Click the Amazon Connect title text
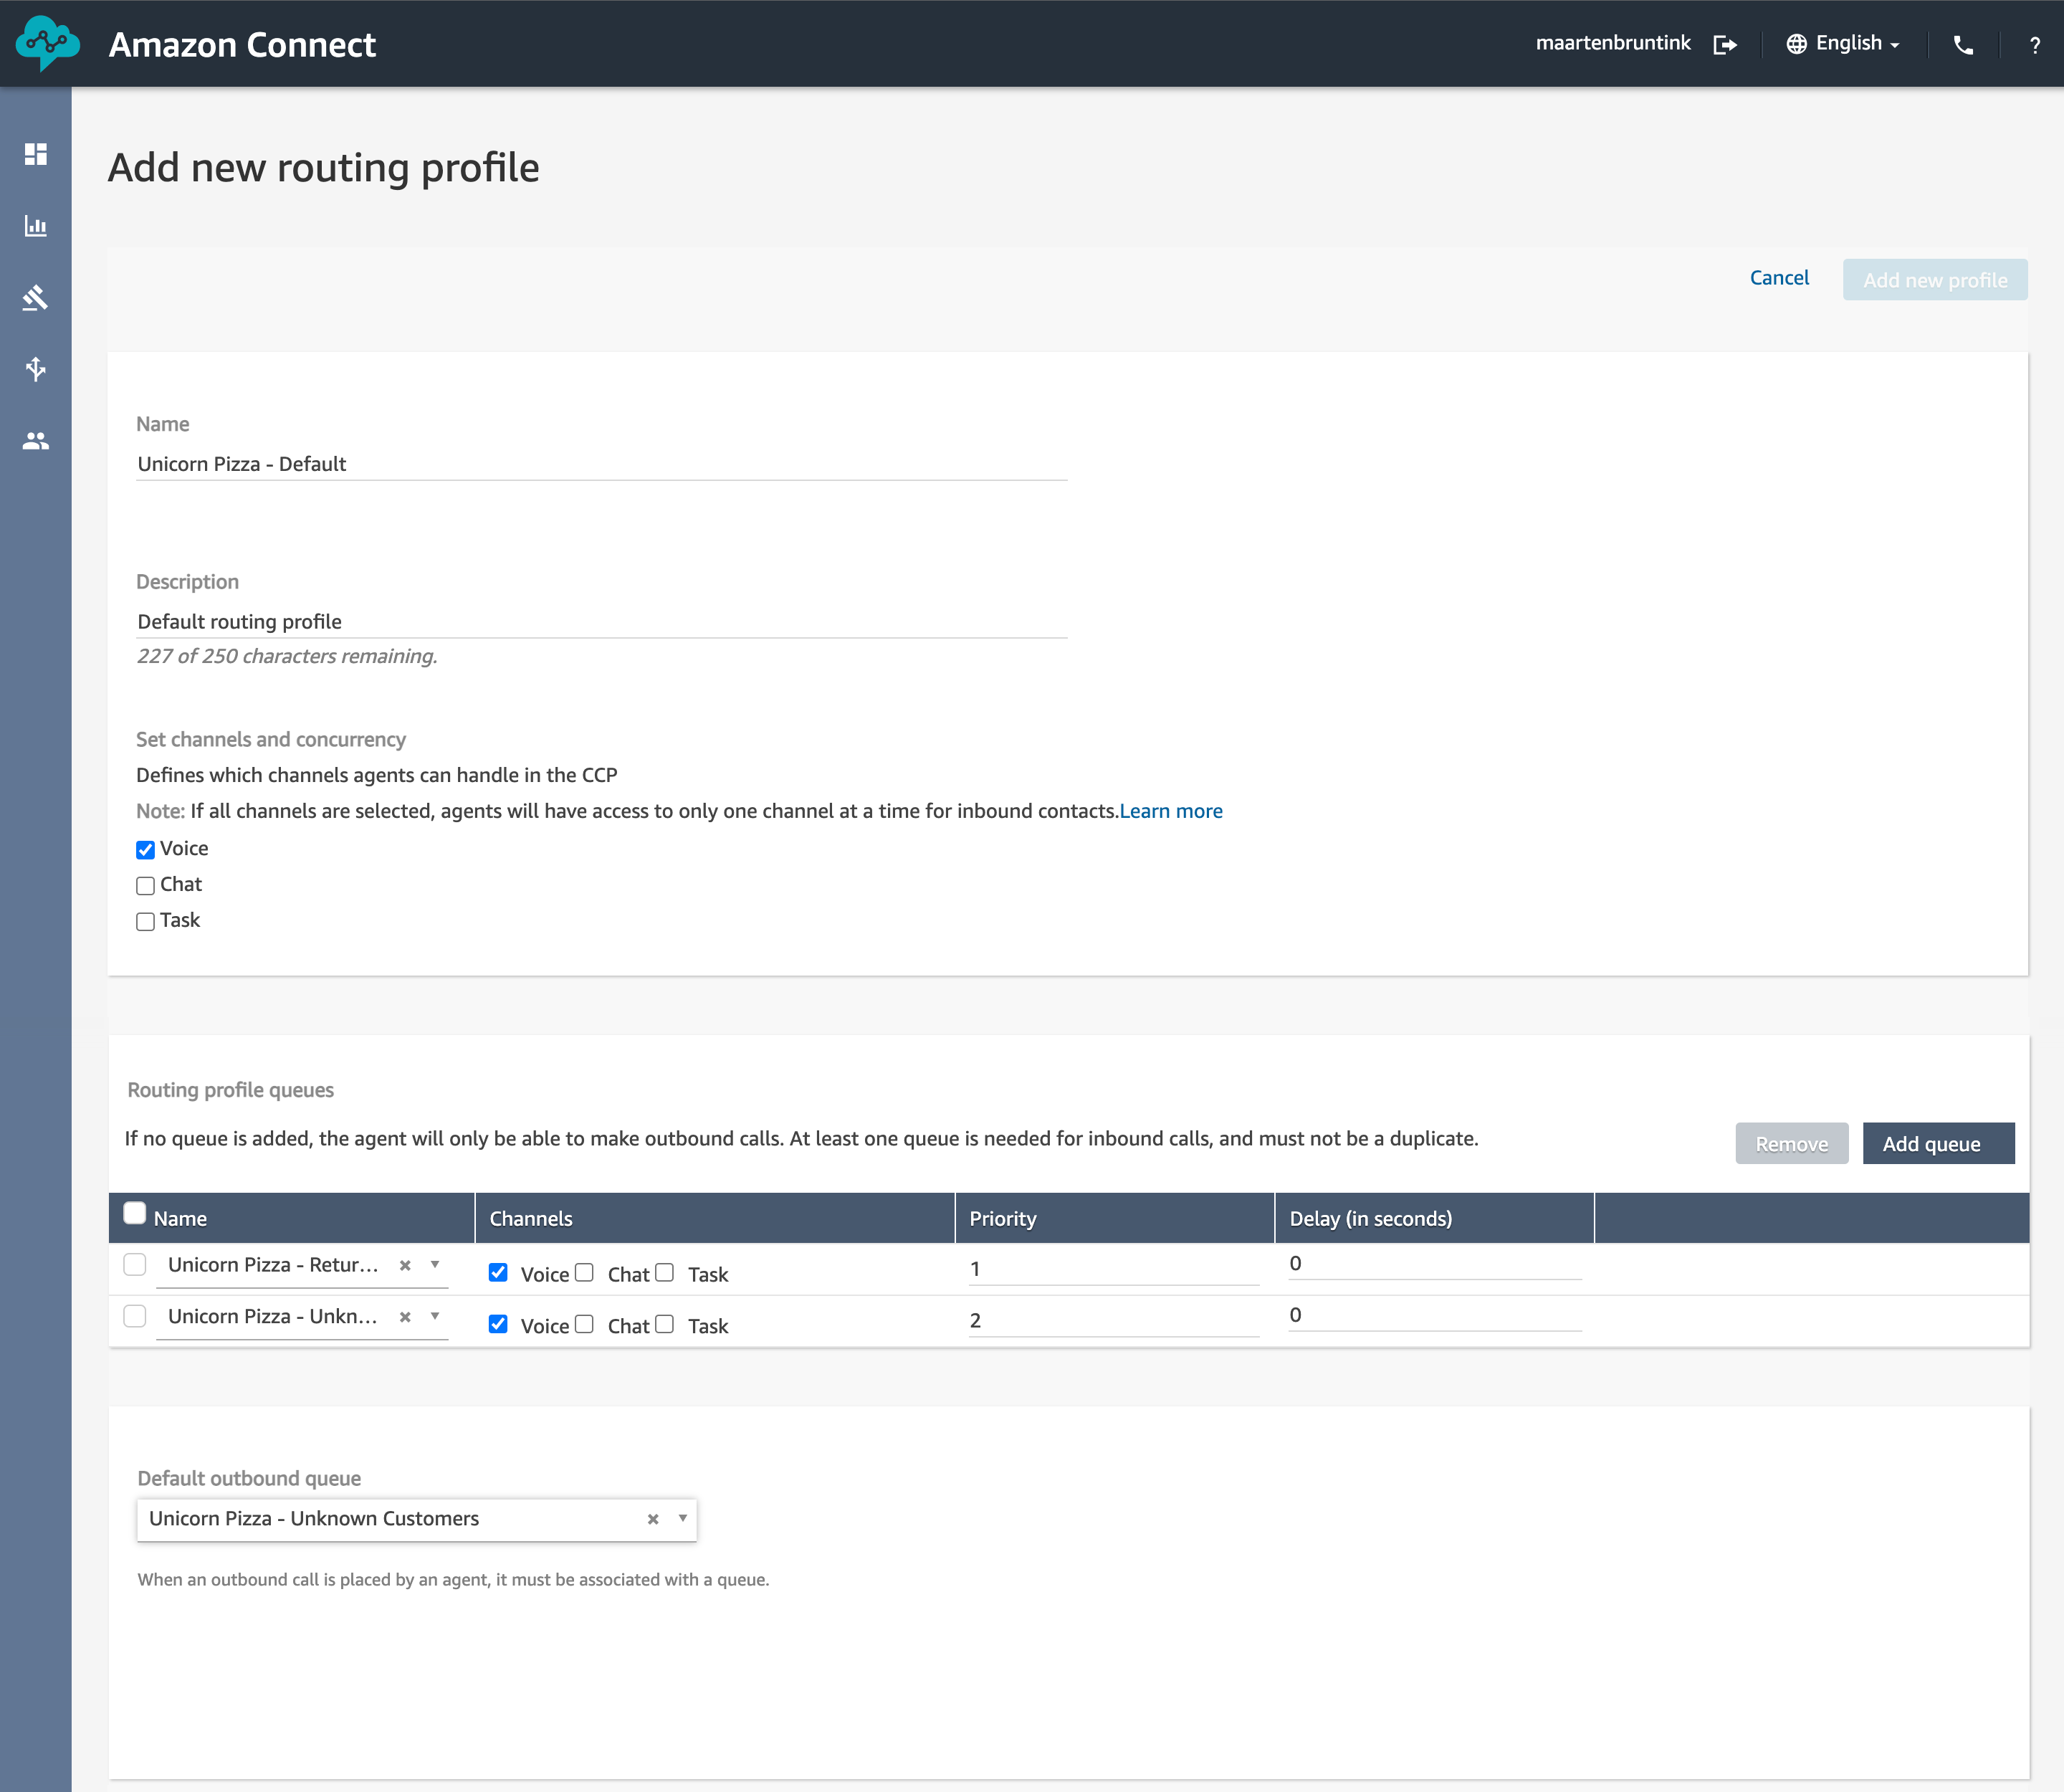Screen dimensions: 2064x1792 click(242, 45)
